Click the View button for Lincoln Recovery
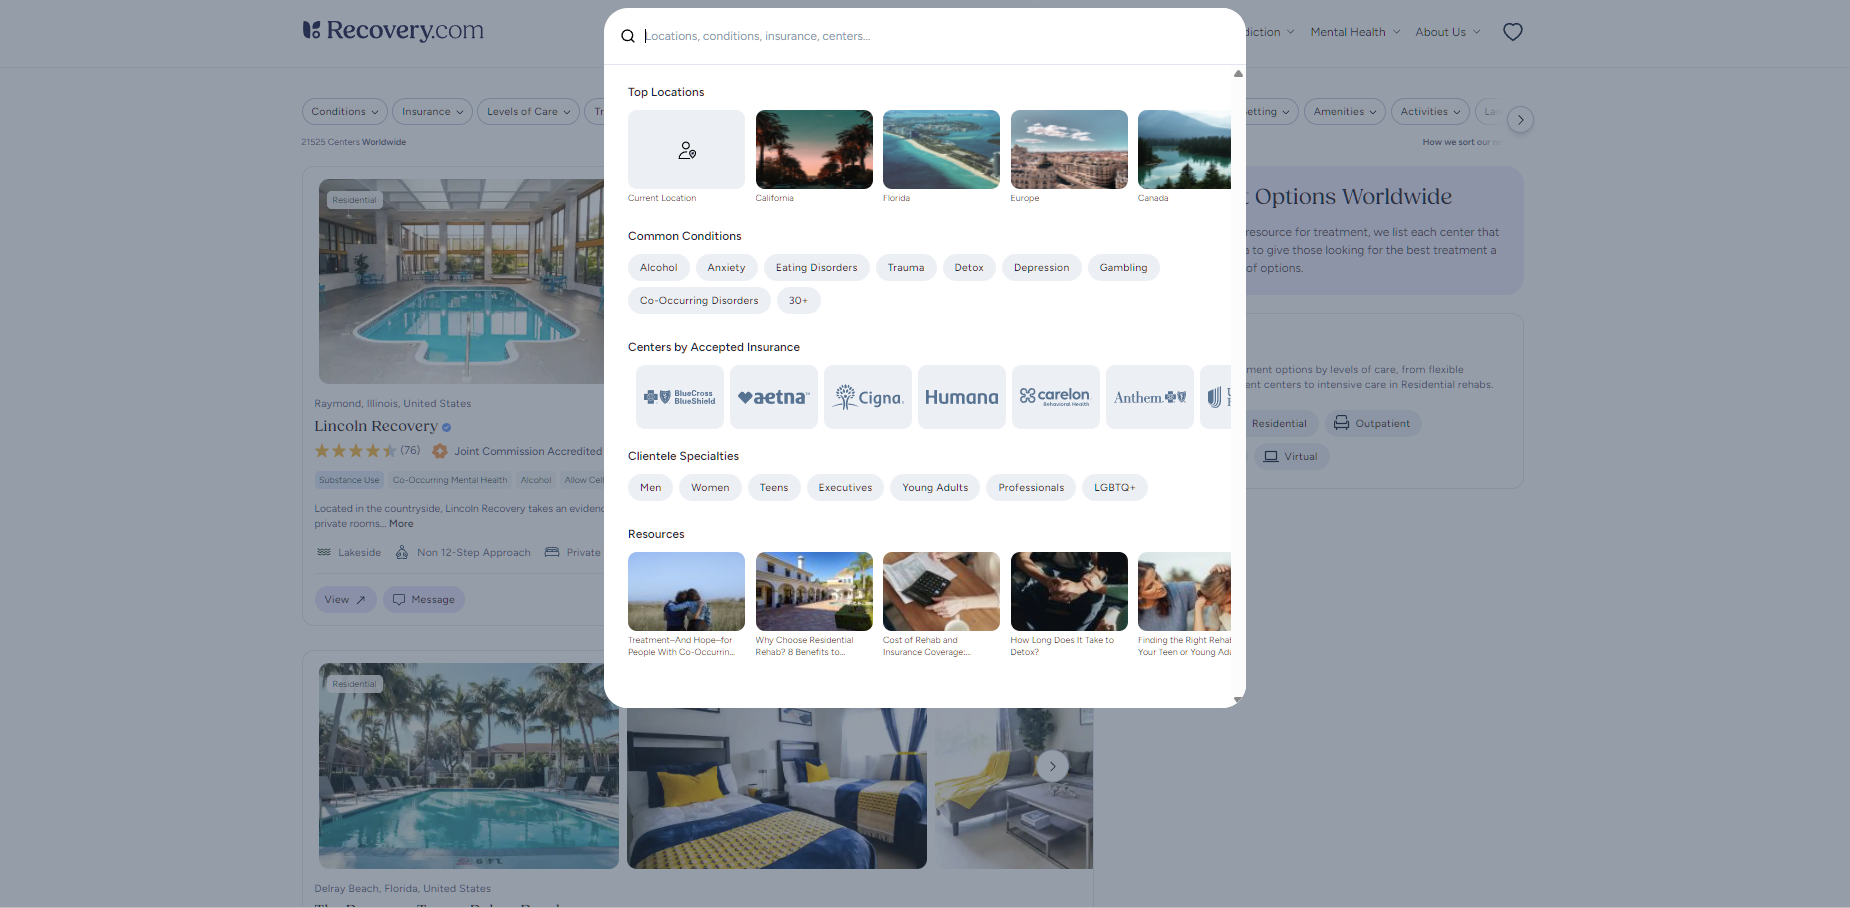 [345, 600]
